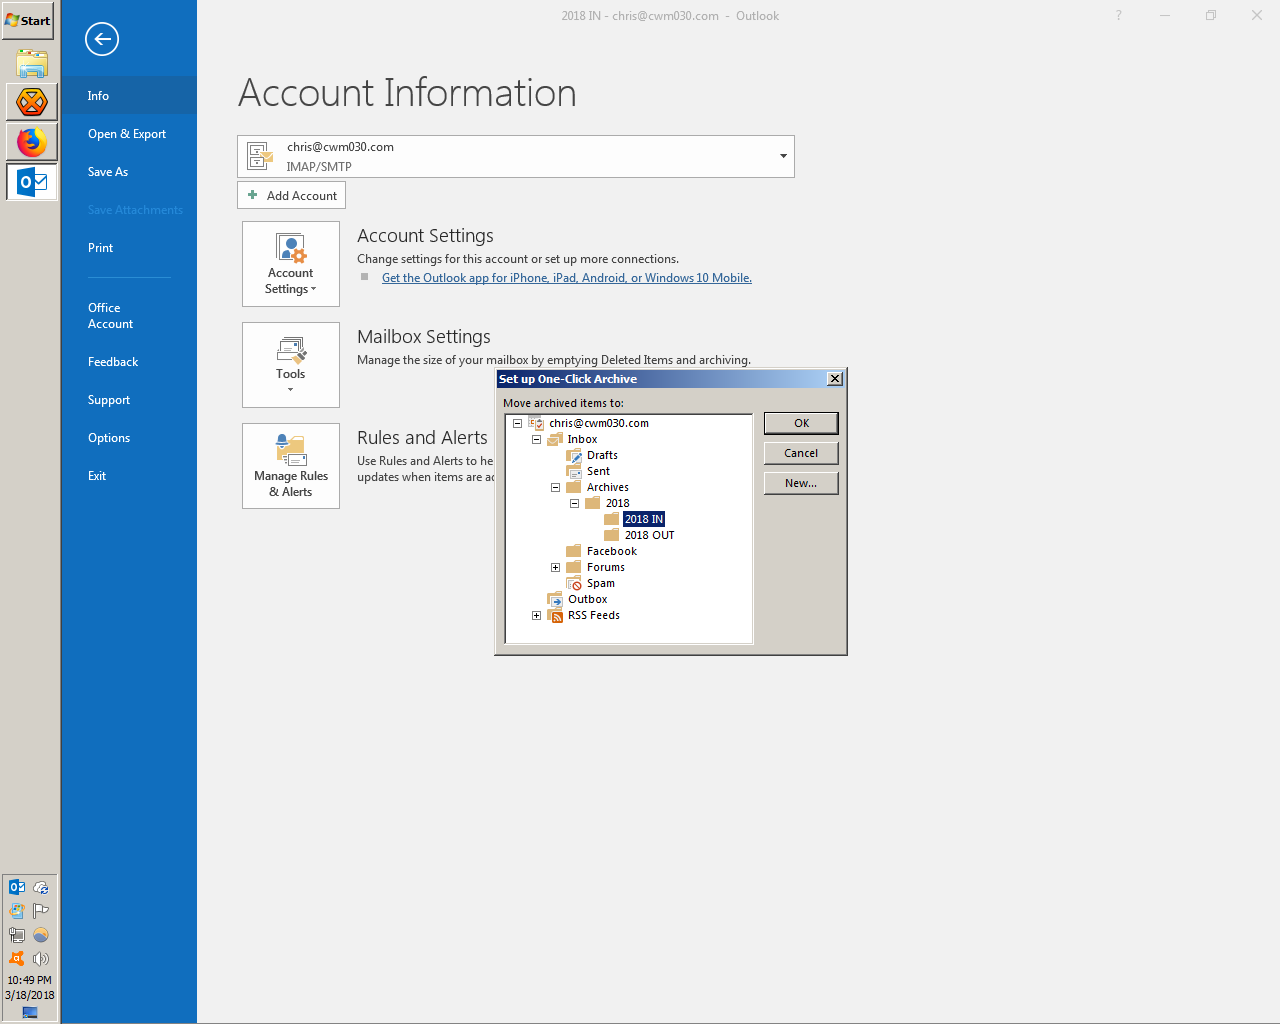This screenshot has width=1280, height=1024.
Task: Select the 2018 IN folder
Action: (644, 519)
